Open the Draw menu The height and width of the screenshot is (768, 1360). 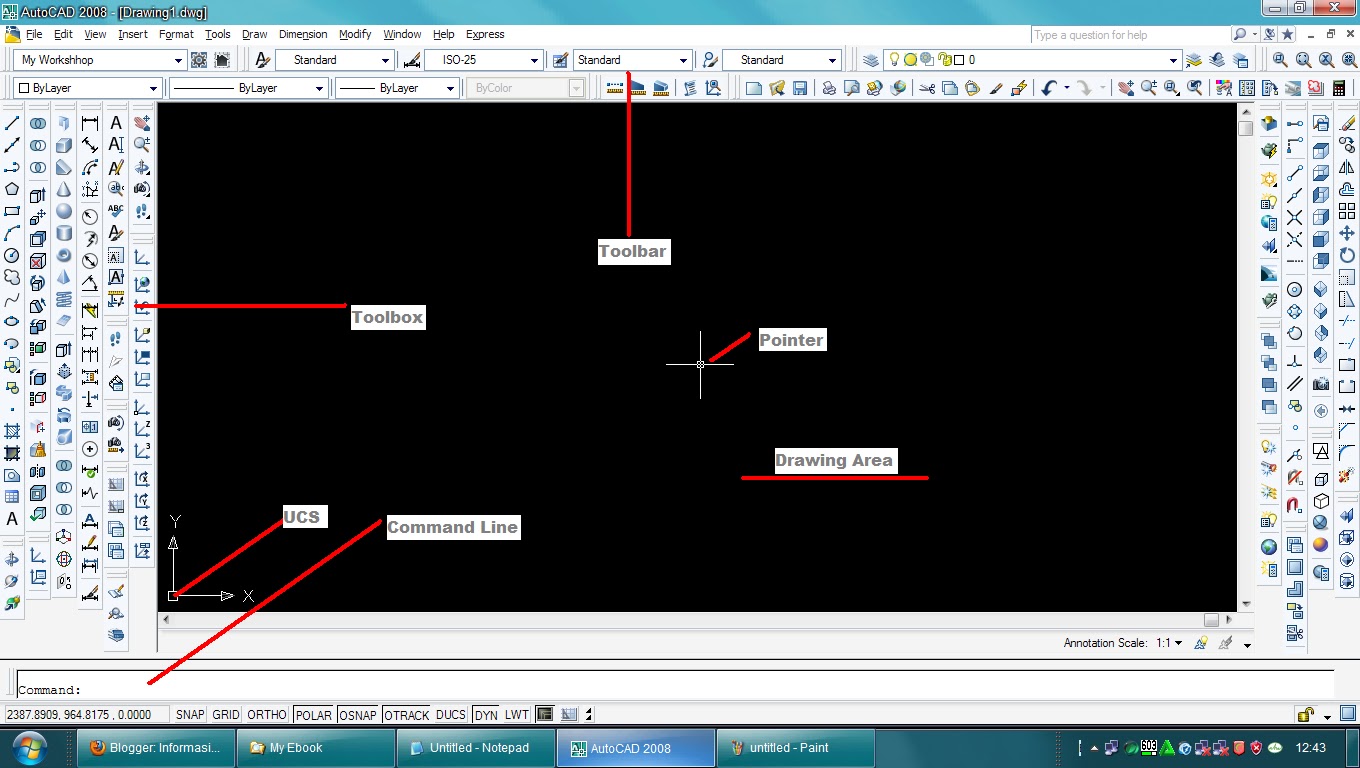tap(254, 34)
